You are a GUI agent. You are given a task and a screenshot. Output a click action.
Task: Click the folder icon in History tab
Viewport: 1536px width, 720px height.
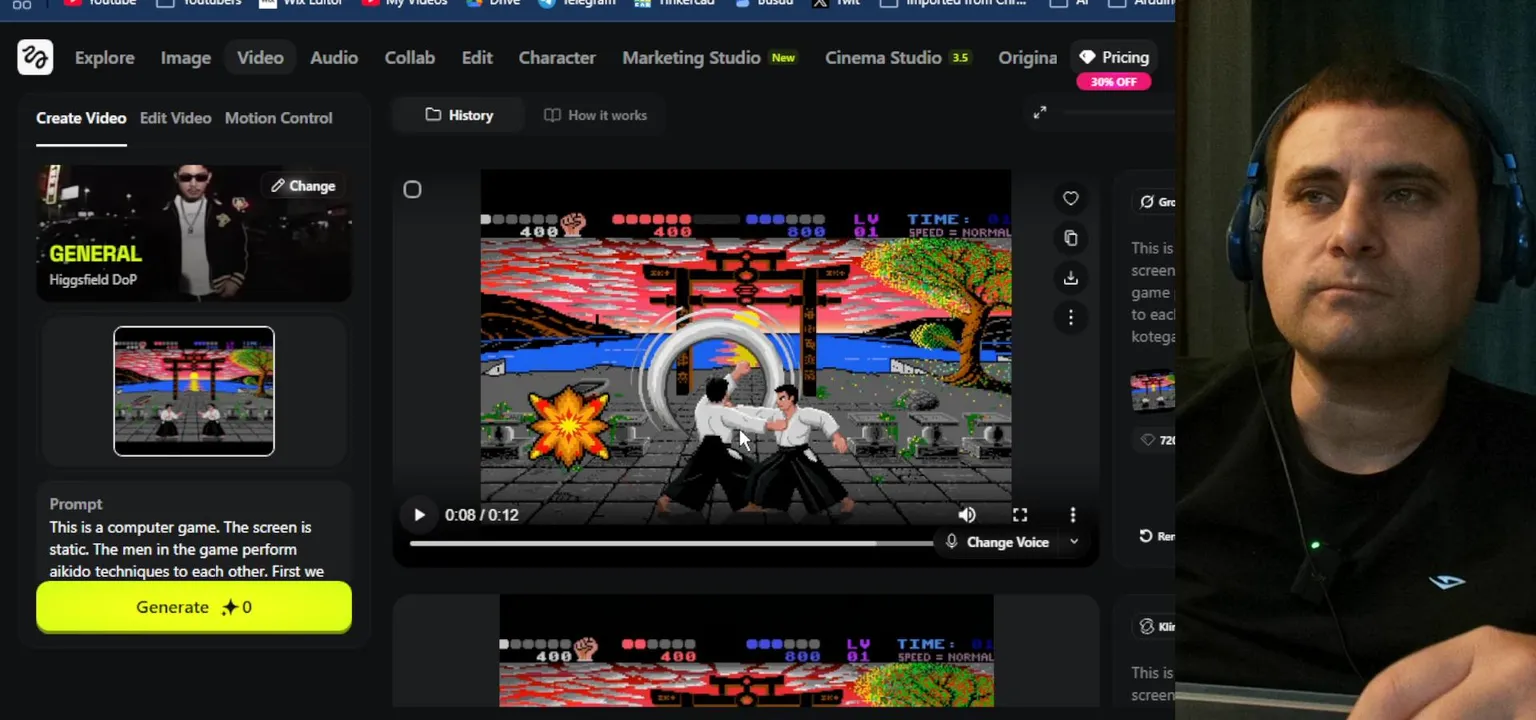(x=433, y=115)
